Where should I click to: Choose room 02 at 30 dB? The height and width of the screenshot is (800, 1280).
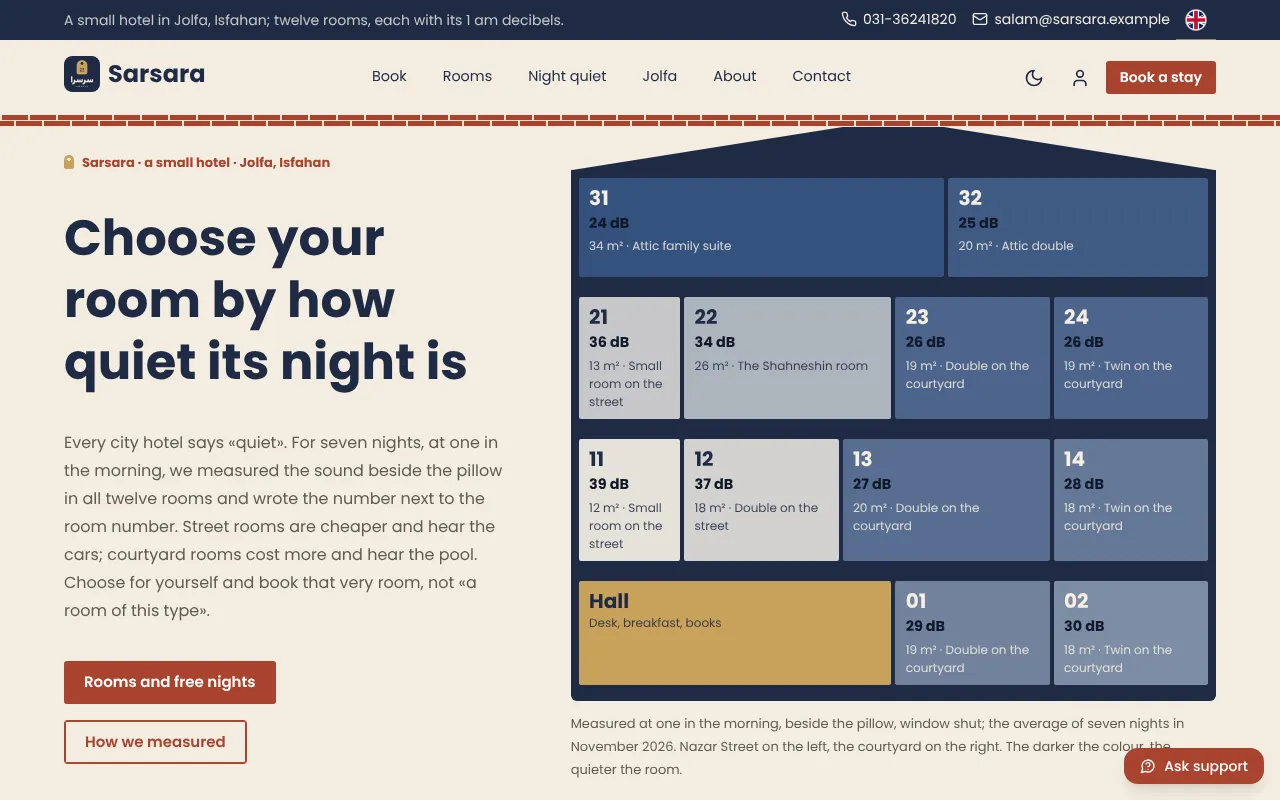click(1131, 633)
